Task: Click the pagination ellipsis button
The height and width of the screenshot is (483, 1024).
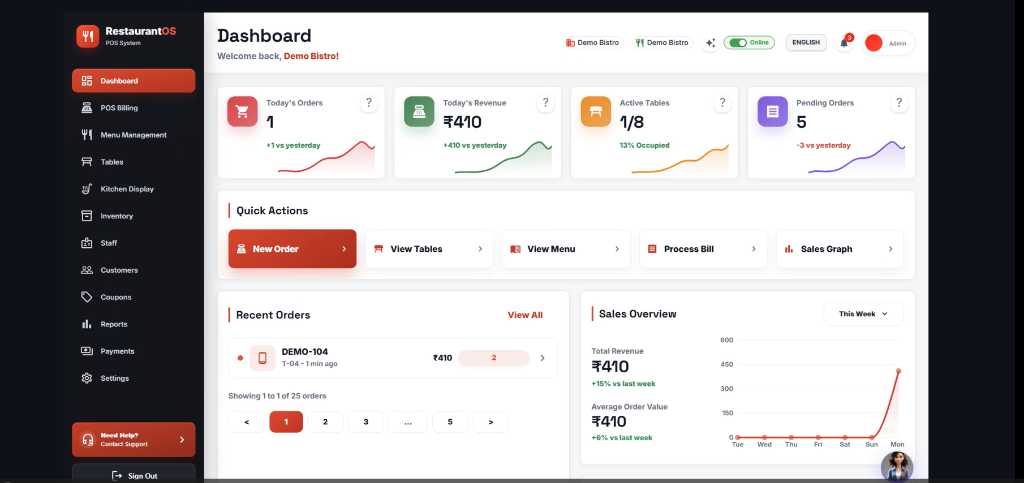Action: point(408,422)
